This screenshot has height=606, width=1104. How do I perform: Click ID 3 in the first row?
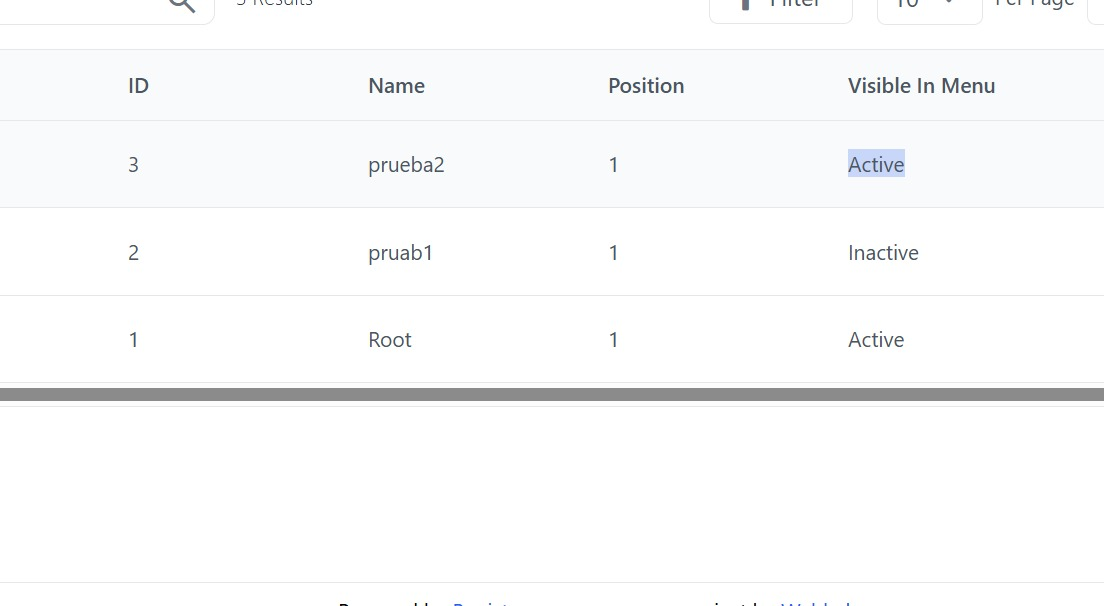click(x=134, y=165)
